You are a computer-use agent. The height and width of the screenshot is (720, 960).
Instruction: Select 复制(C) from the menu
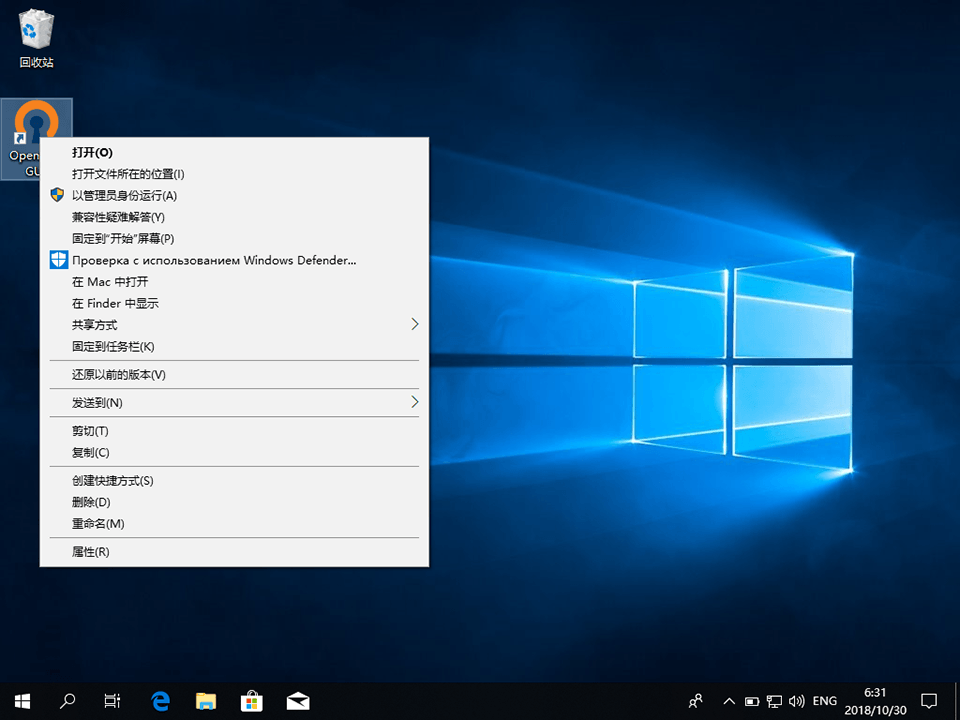pyautogui.click(x=234, y=452)
